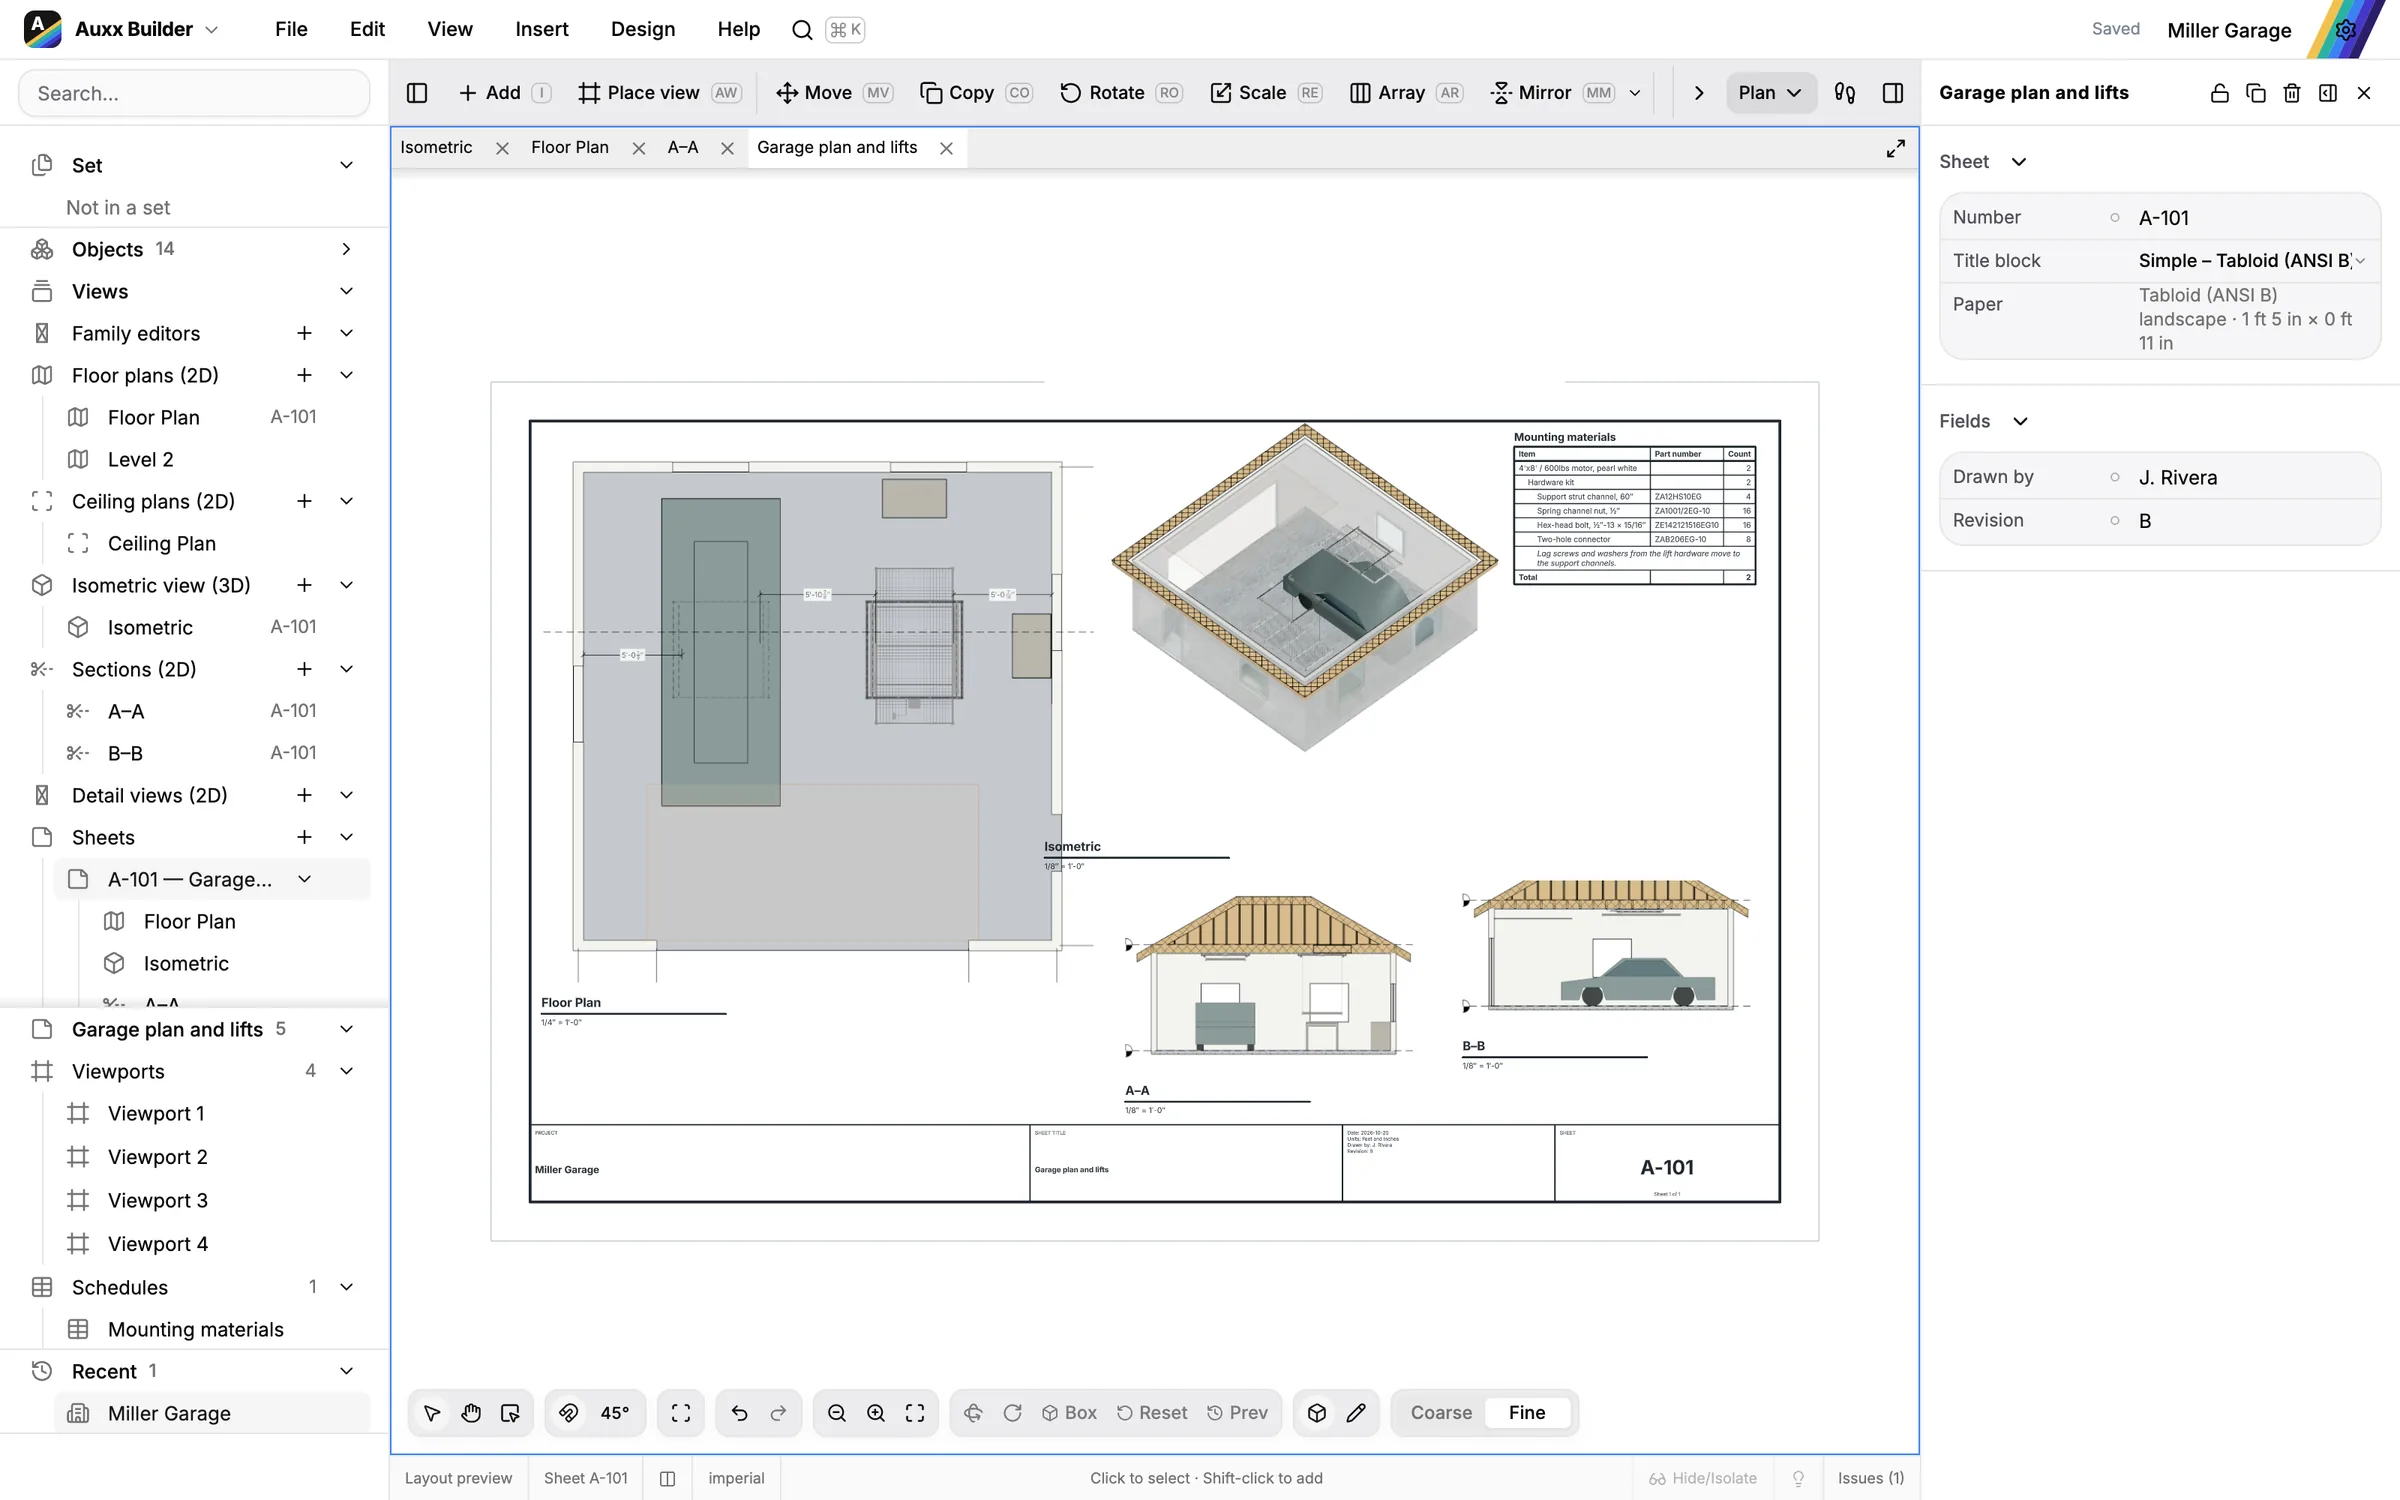Viewport: 2400px width, 1500px height.
Task: Open Issues (1) in status bar
Action: [x=1871, y=1478]
